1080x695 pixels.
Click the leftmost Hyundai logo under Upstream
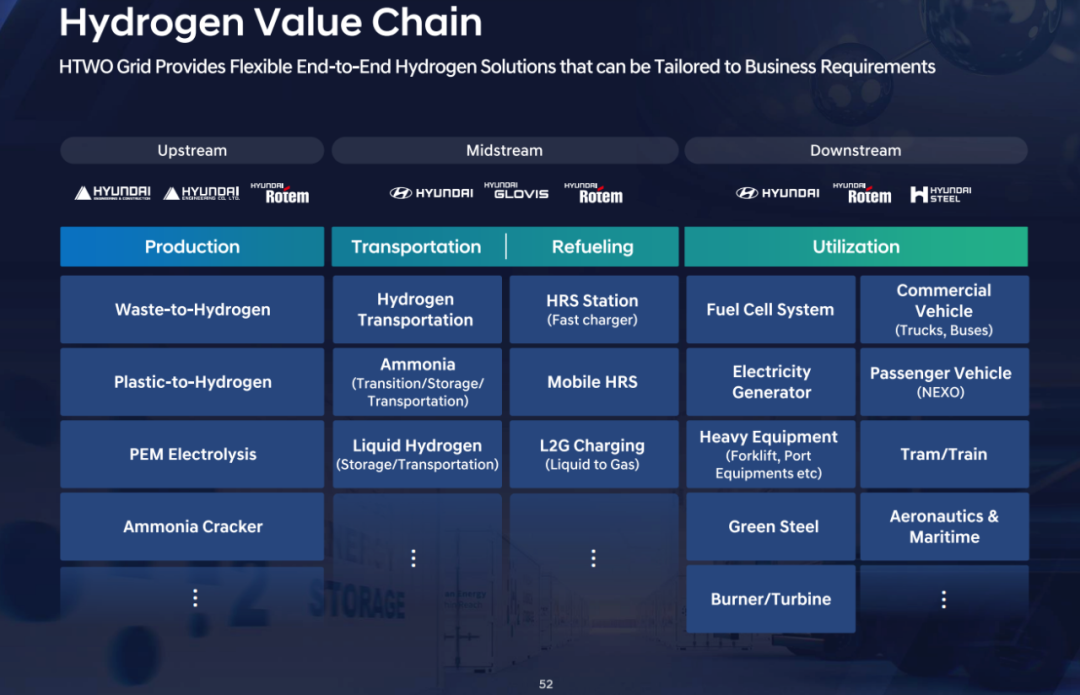(x=112, y=193)
